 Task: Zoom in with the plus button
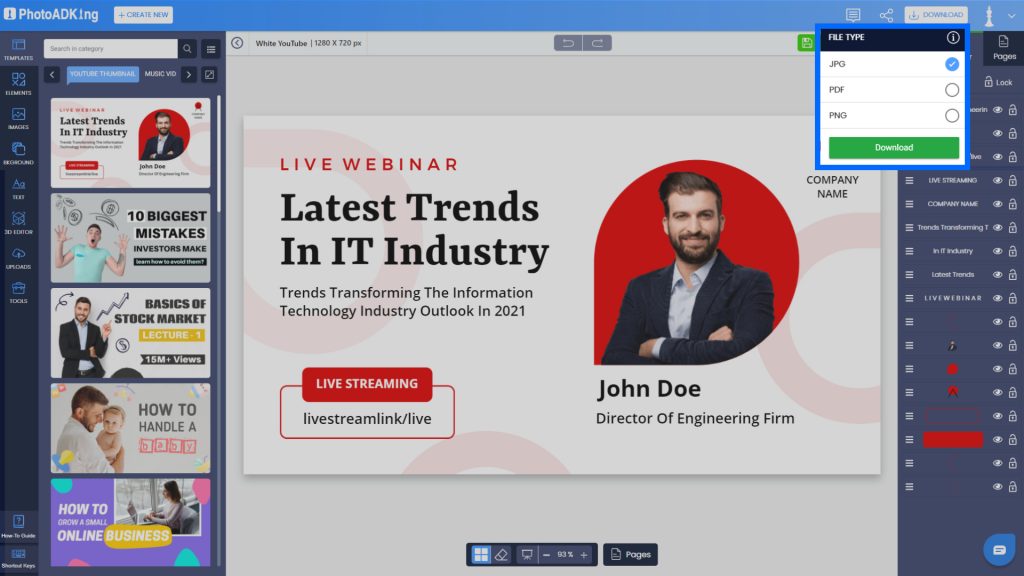pyautogui.click(x=584, y=554)
